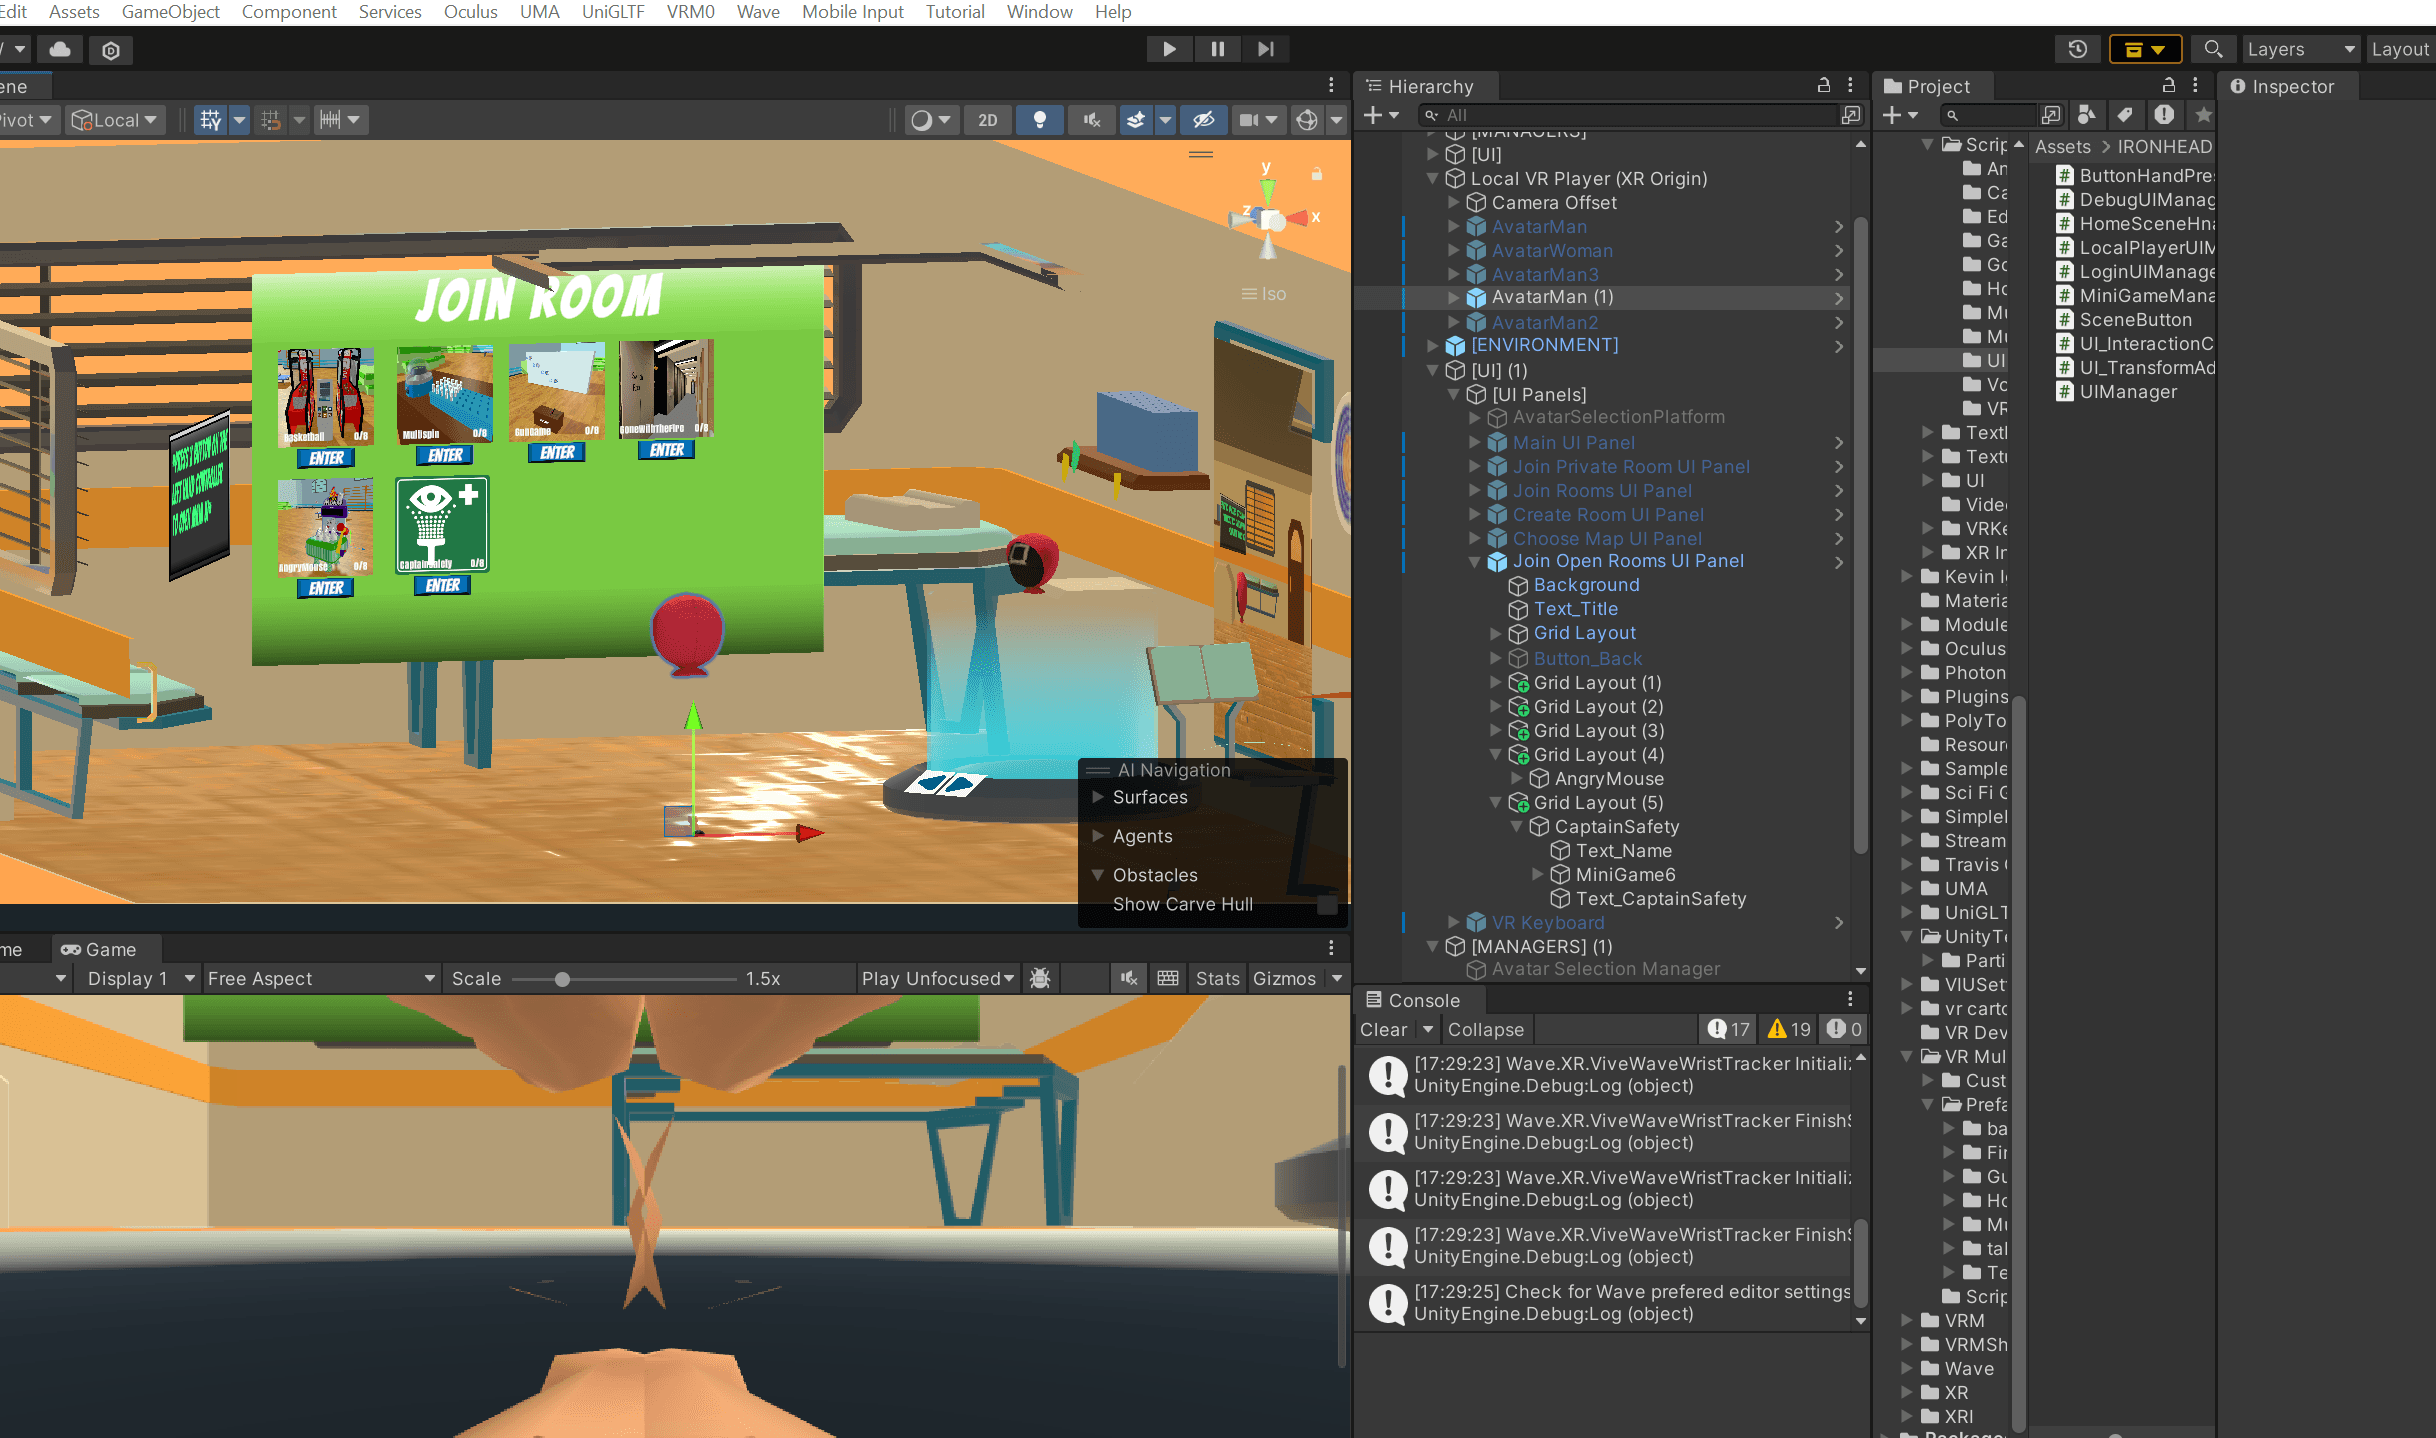Open the Layers dropdown
The image size is (2436, 1438).
coord(2300,49)
